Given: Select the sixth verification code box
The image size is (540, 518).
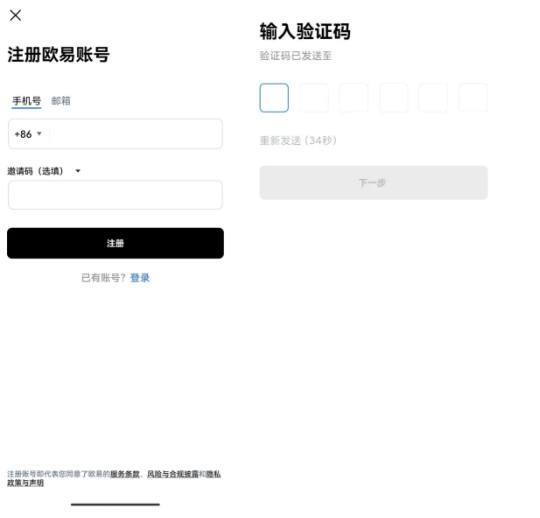Looking at the screenshot, I should [473, 98].
